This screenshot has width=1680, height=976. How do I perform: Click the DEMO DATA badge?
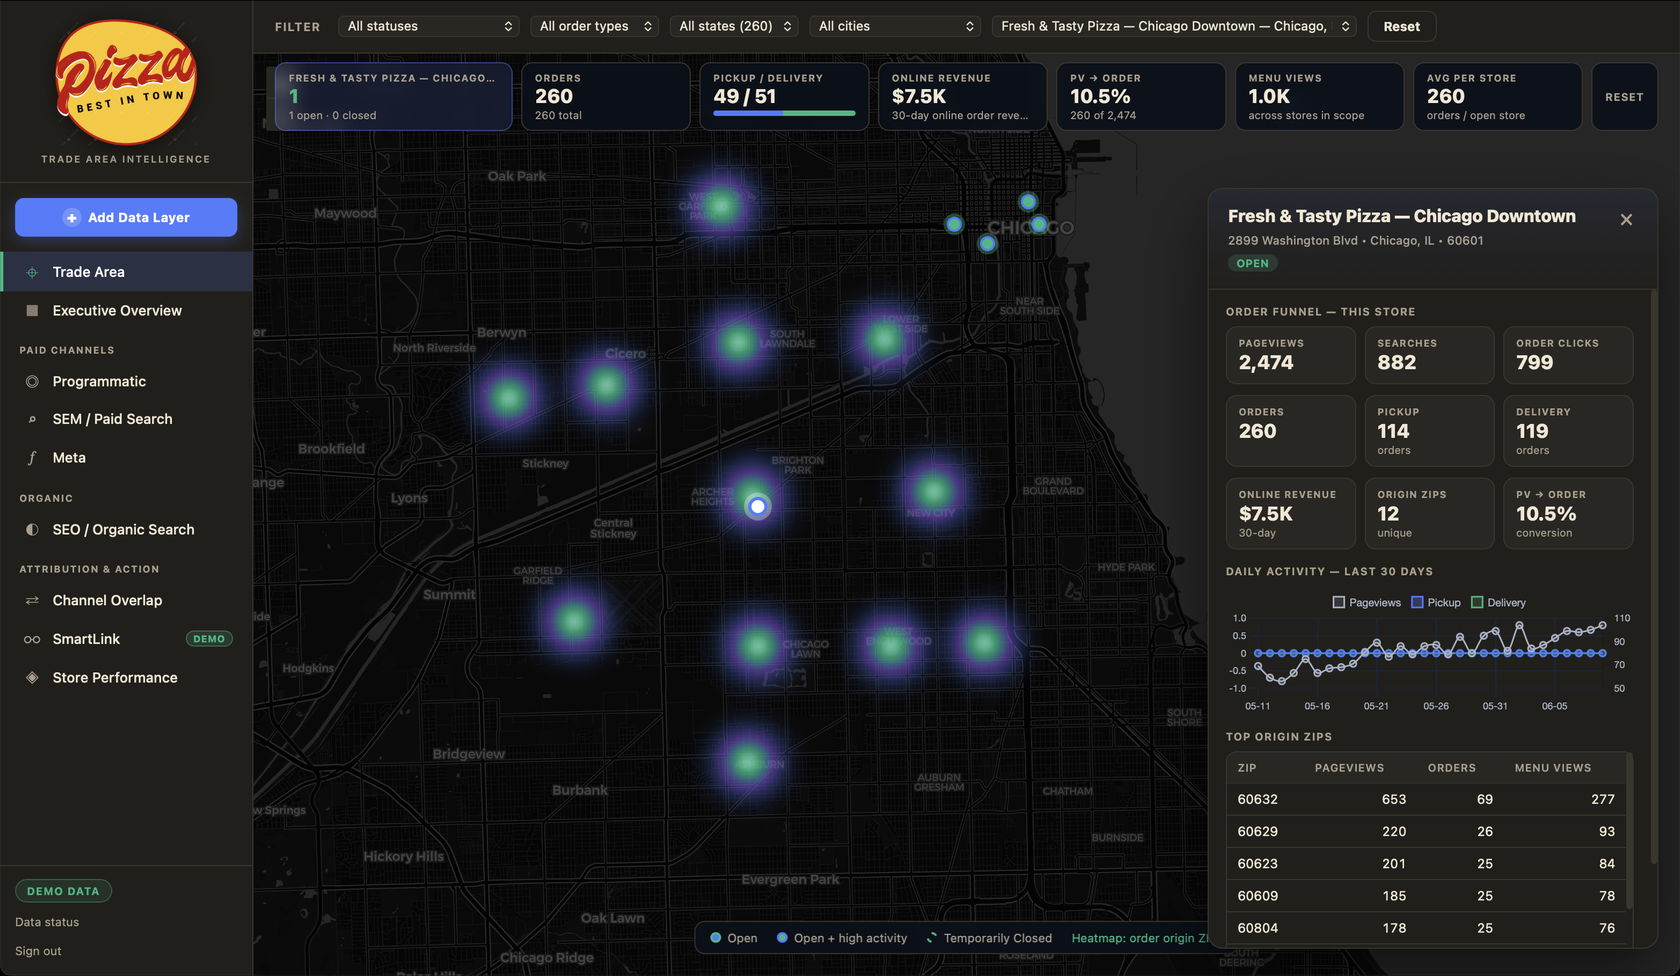coord(63,891)
